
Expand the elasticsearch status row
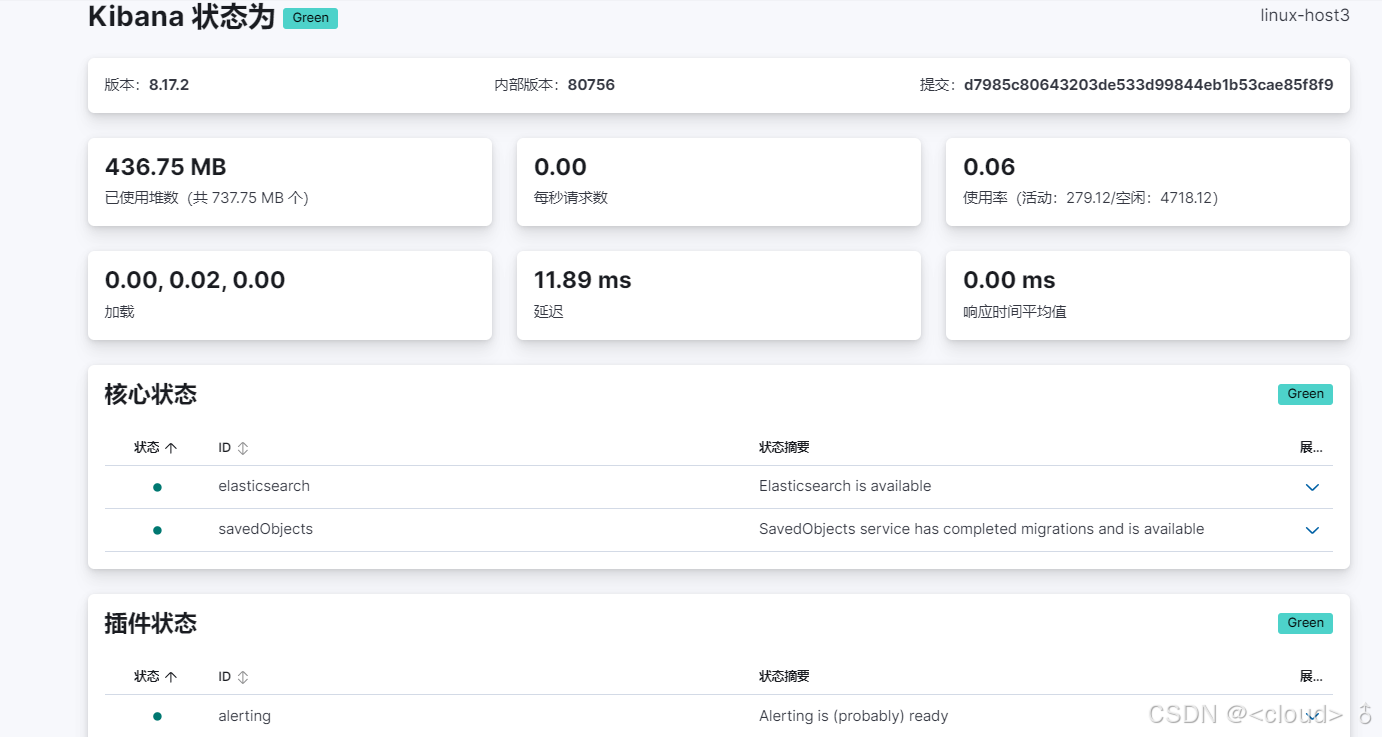coord(1312,487)
